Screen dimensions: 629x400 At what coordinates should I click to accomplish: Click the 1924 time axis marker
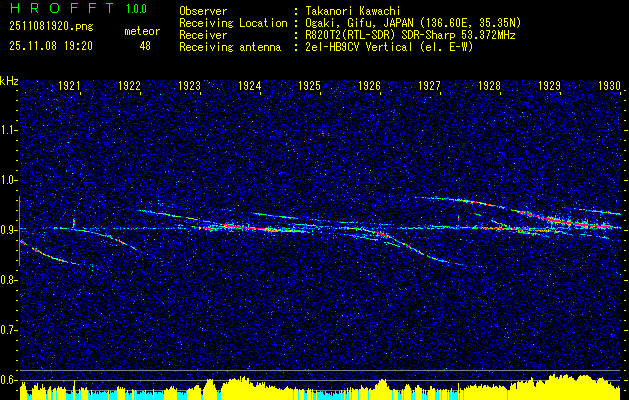[x=250, y=85]
